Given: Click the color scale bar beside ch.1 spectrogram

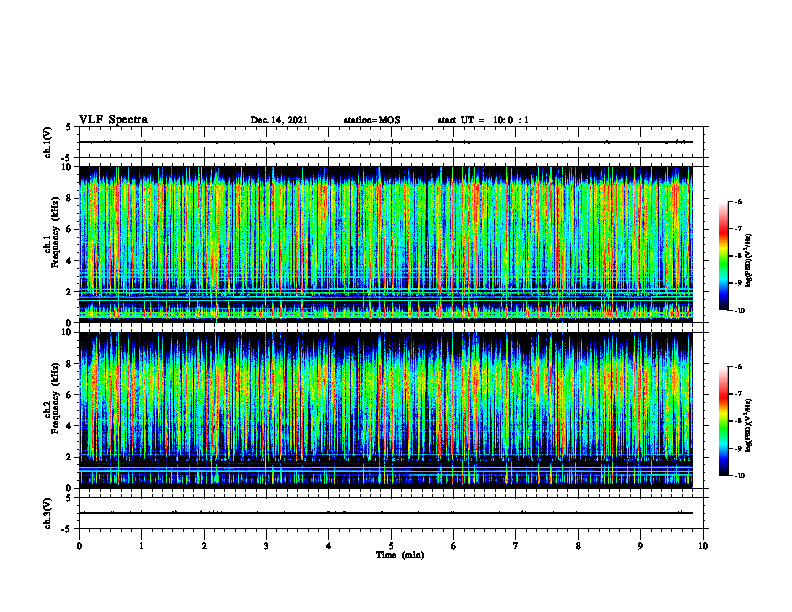Looking at the screenshot, I should 724,256.
